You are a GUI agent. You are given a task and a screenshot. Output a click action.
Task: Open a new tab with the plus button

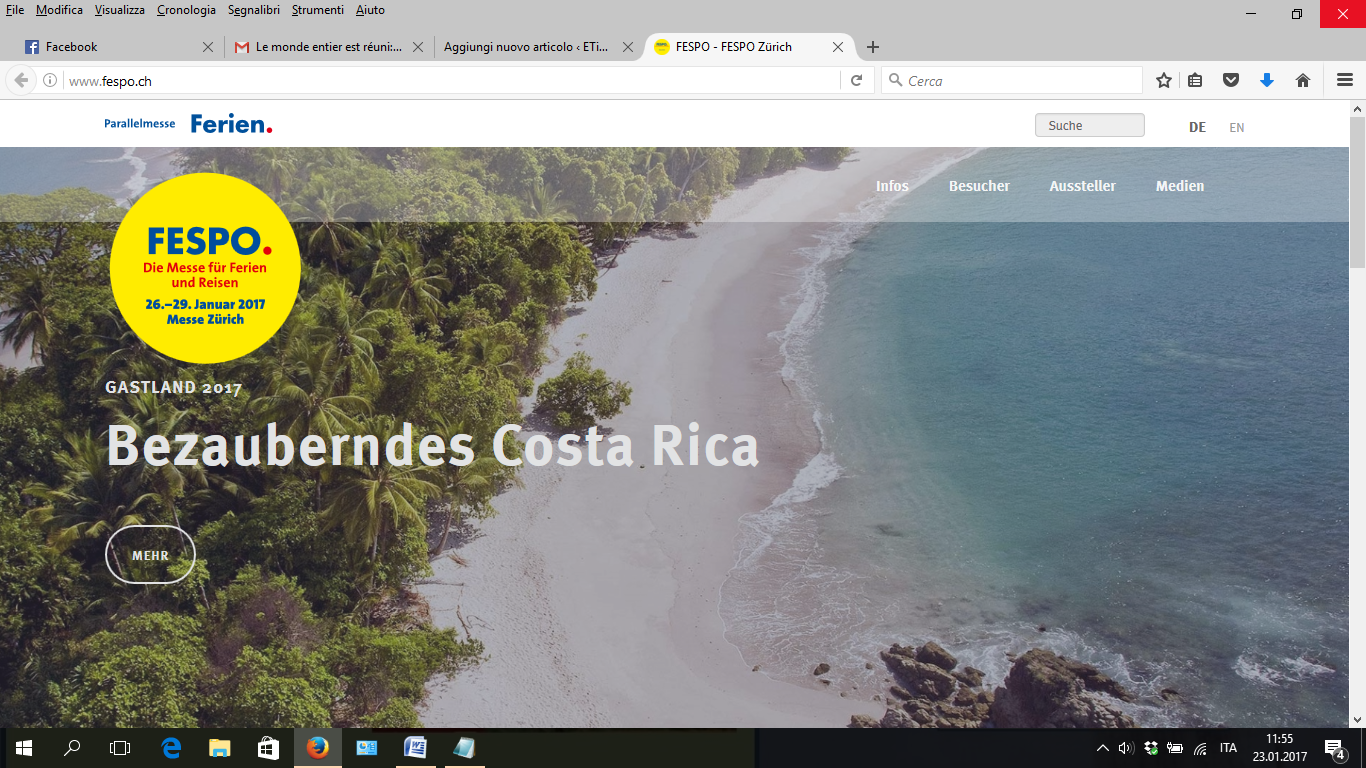click(873, 47)
